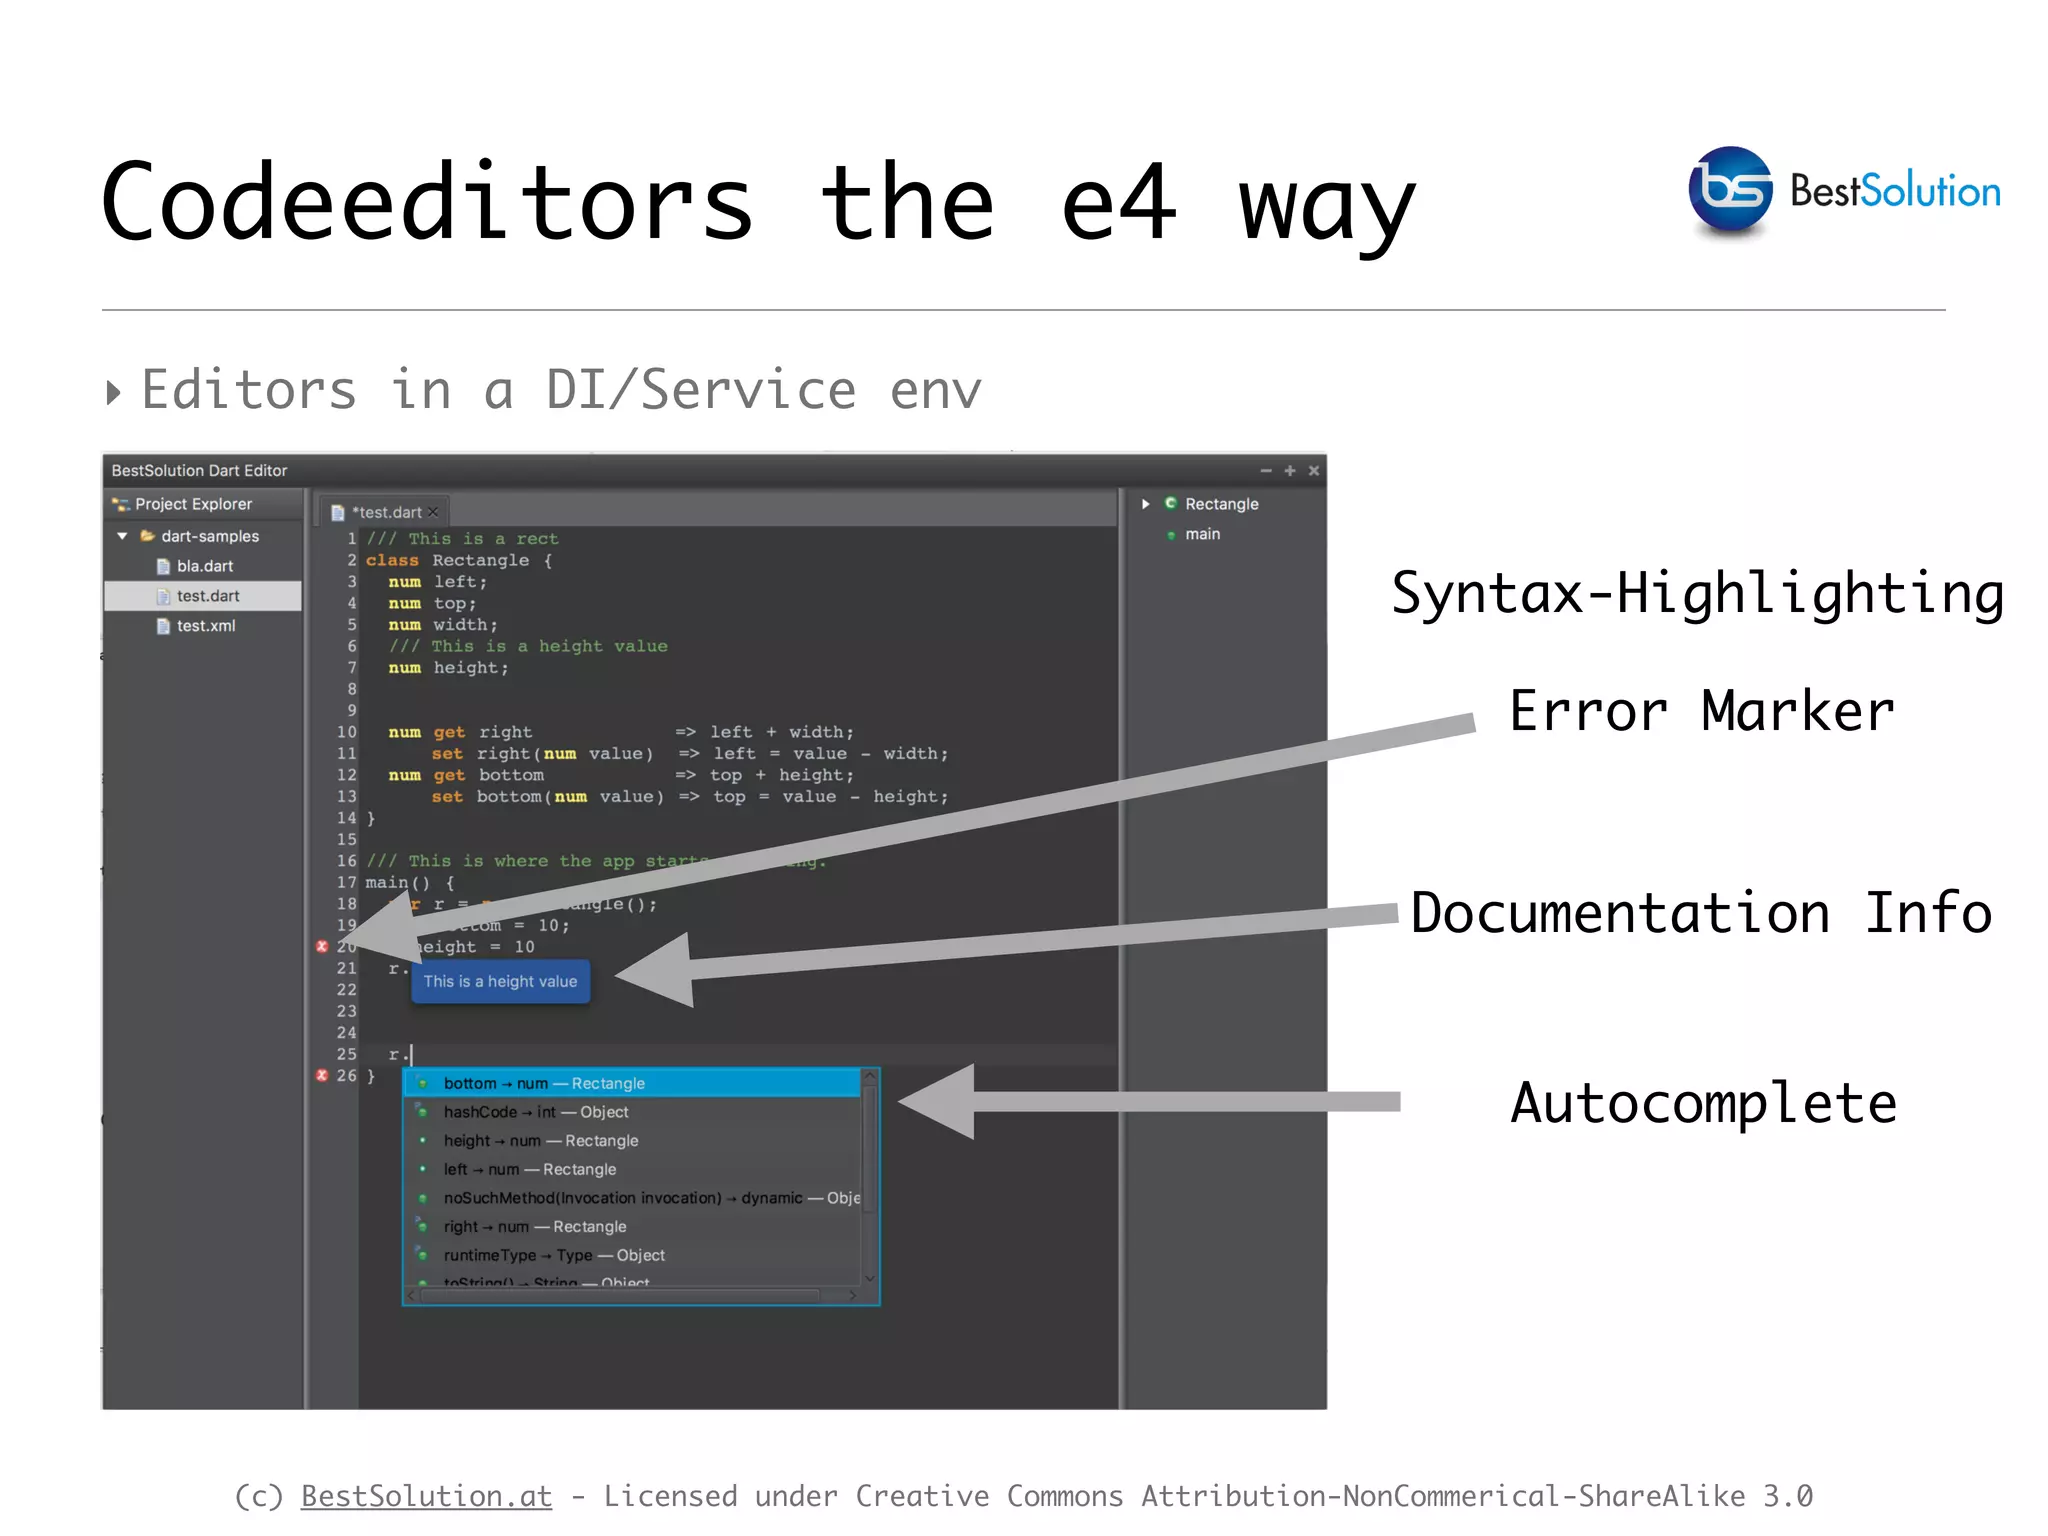The image size is (2048, 1536).
Task: Click the Project Explorer panel icon
Action: click(121, 504)
